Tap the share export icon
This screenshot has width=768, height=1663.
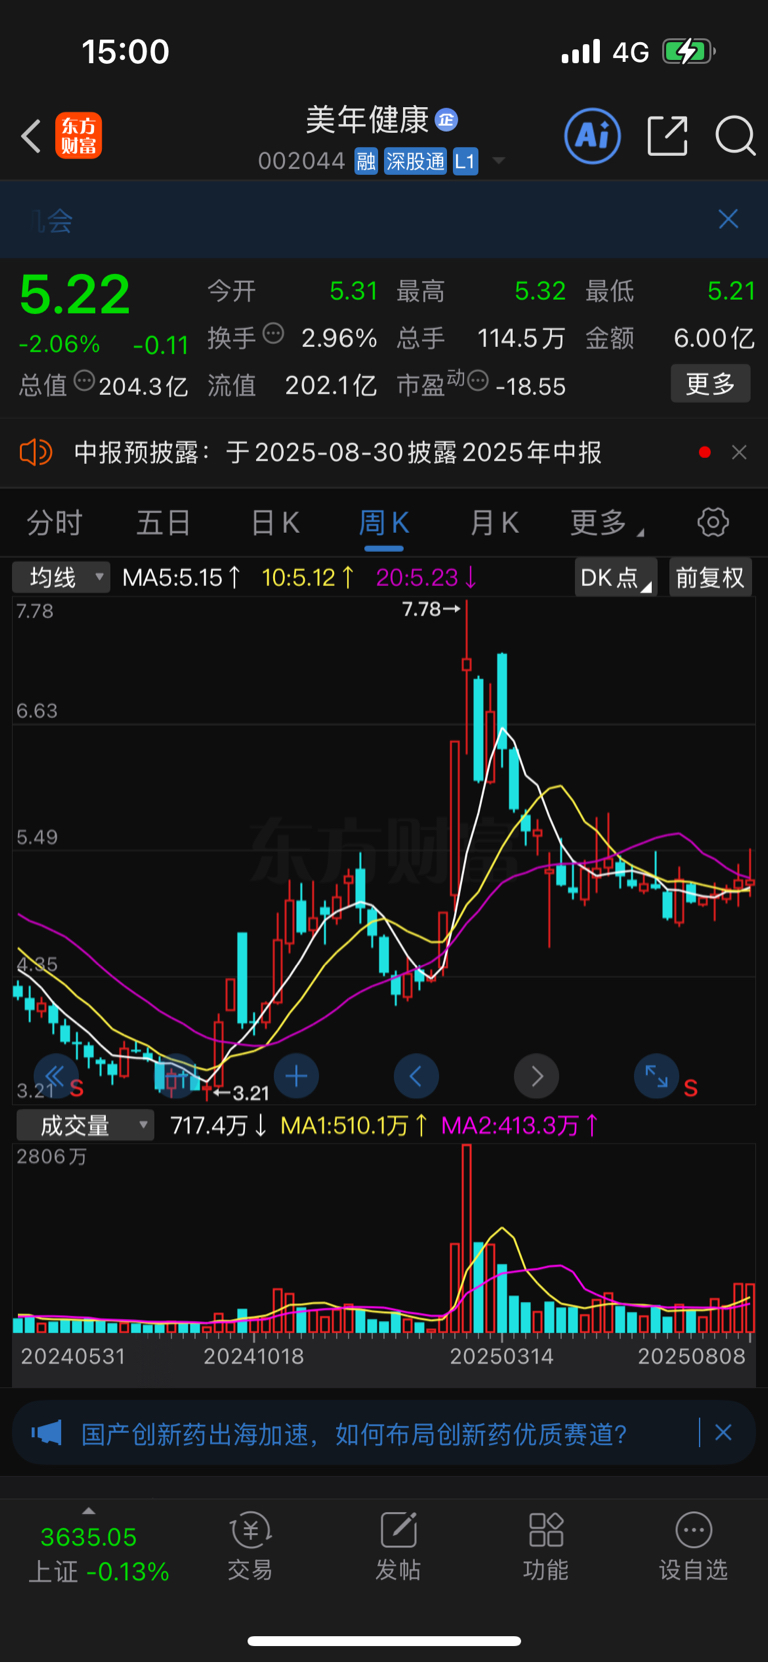[667, 135]
